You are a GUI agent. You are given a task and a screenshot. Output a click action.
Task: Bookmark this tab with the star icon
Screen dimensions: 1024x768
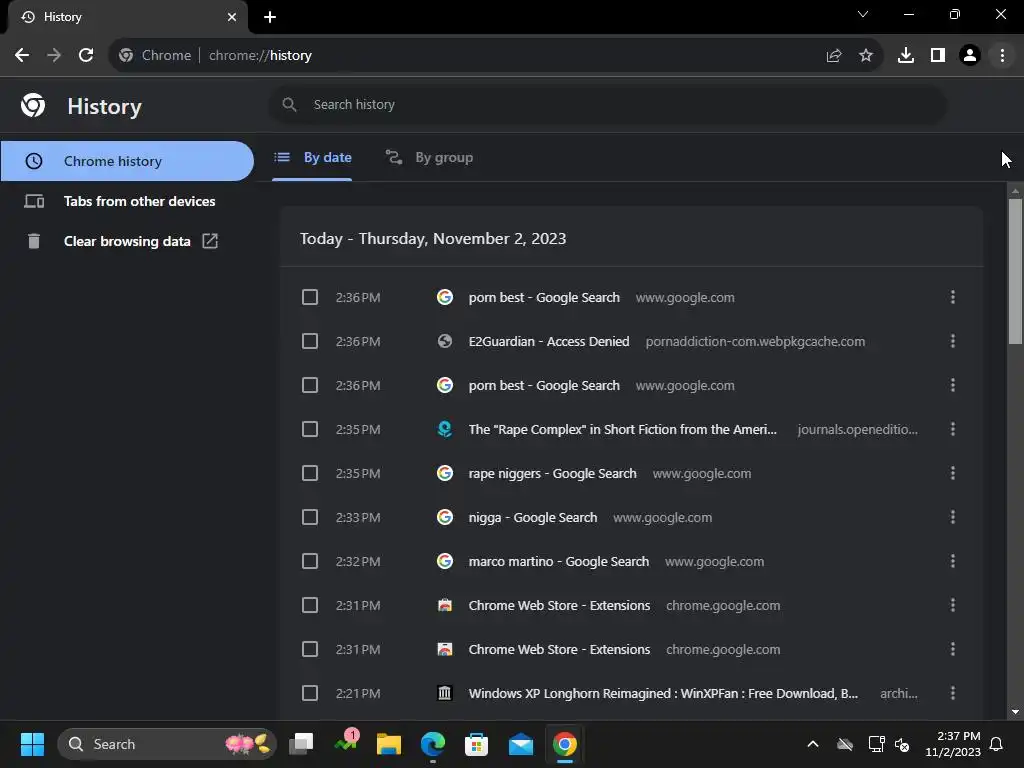click(865, 56)
